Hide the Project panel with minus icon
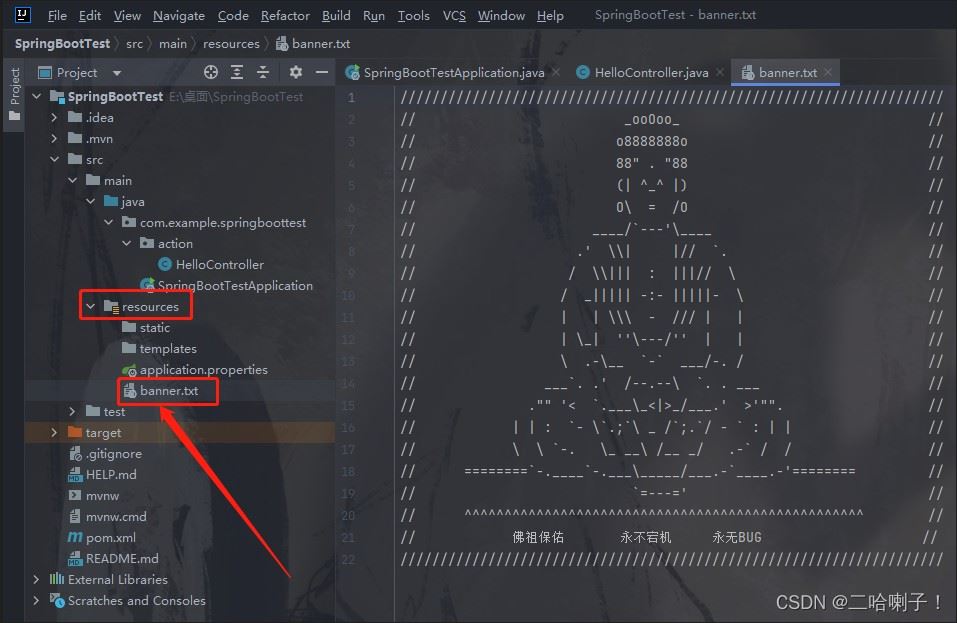Screen dimensions: 957x623 click(322, 73)
